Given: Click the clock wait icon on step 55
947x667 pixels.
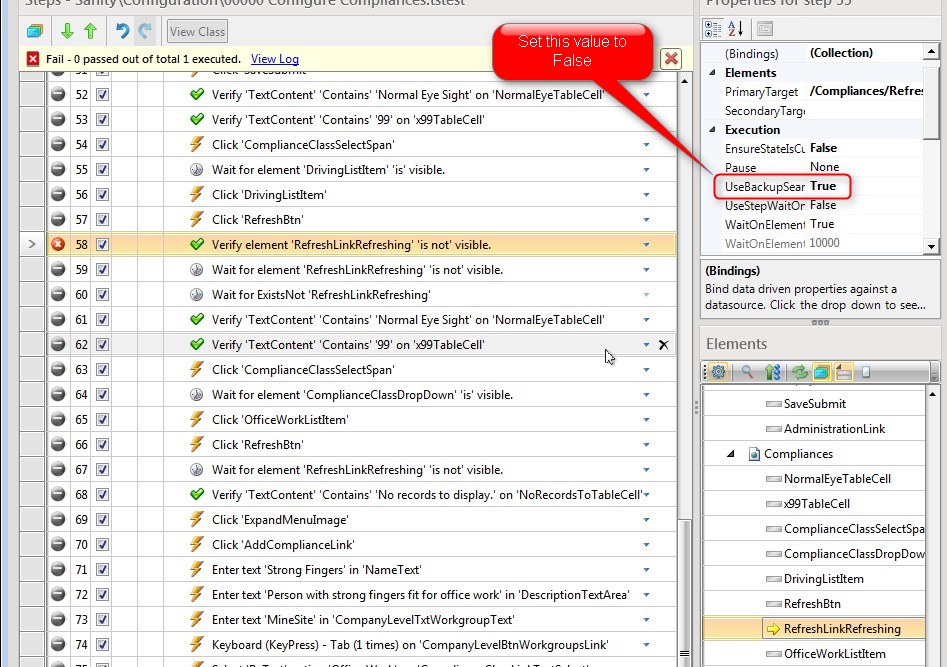Looking at the screenshot, I should 196,169.
